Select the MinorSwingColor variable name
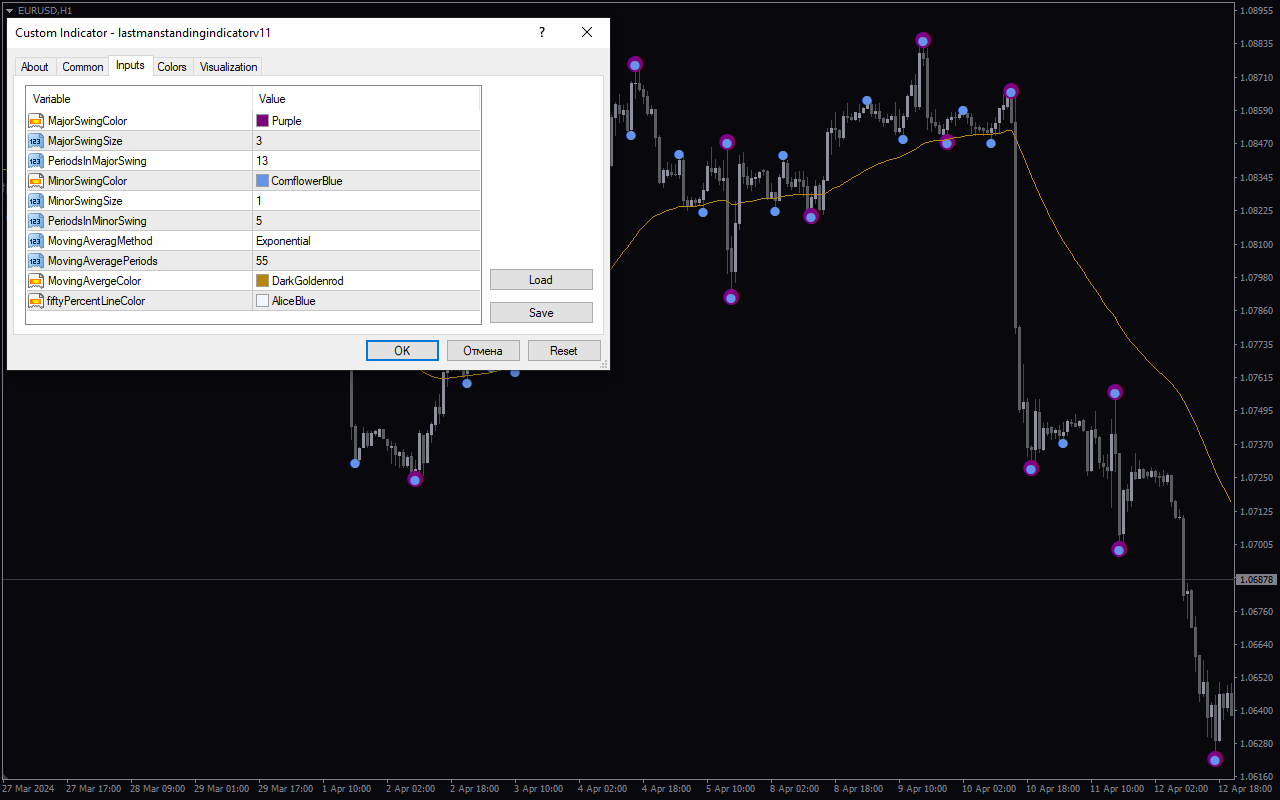Viewport: 1280px width, 800px height. pyautogui.click(x=87, y=181)
